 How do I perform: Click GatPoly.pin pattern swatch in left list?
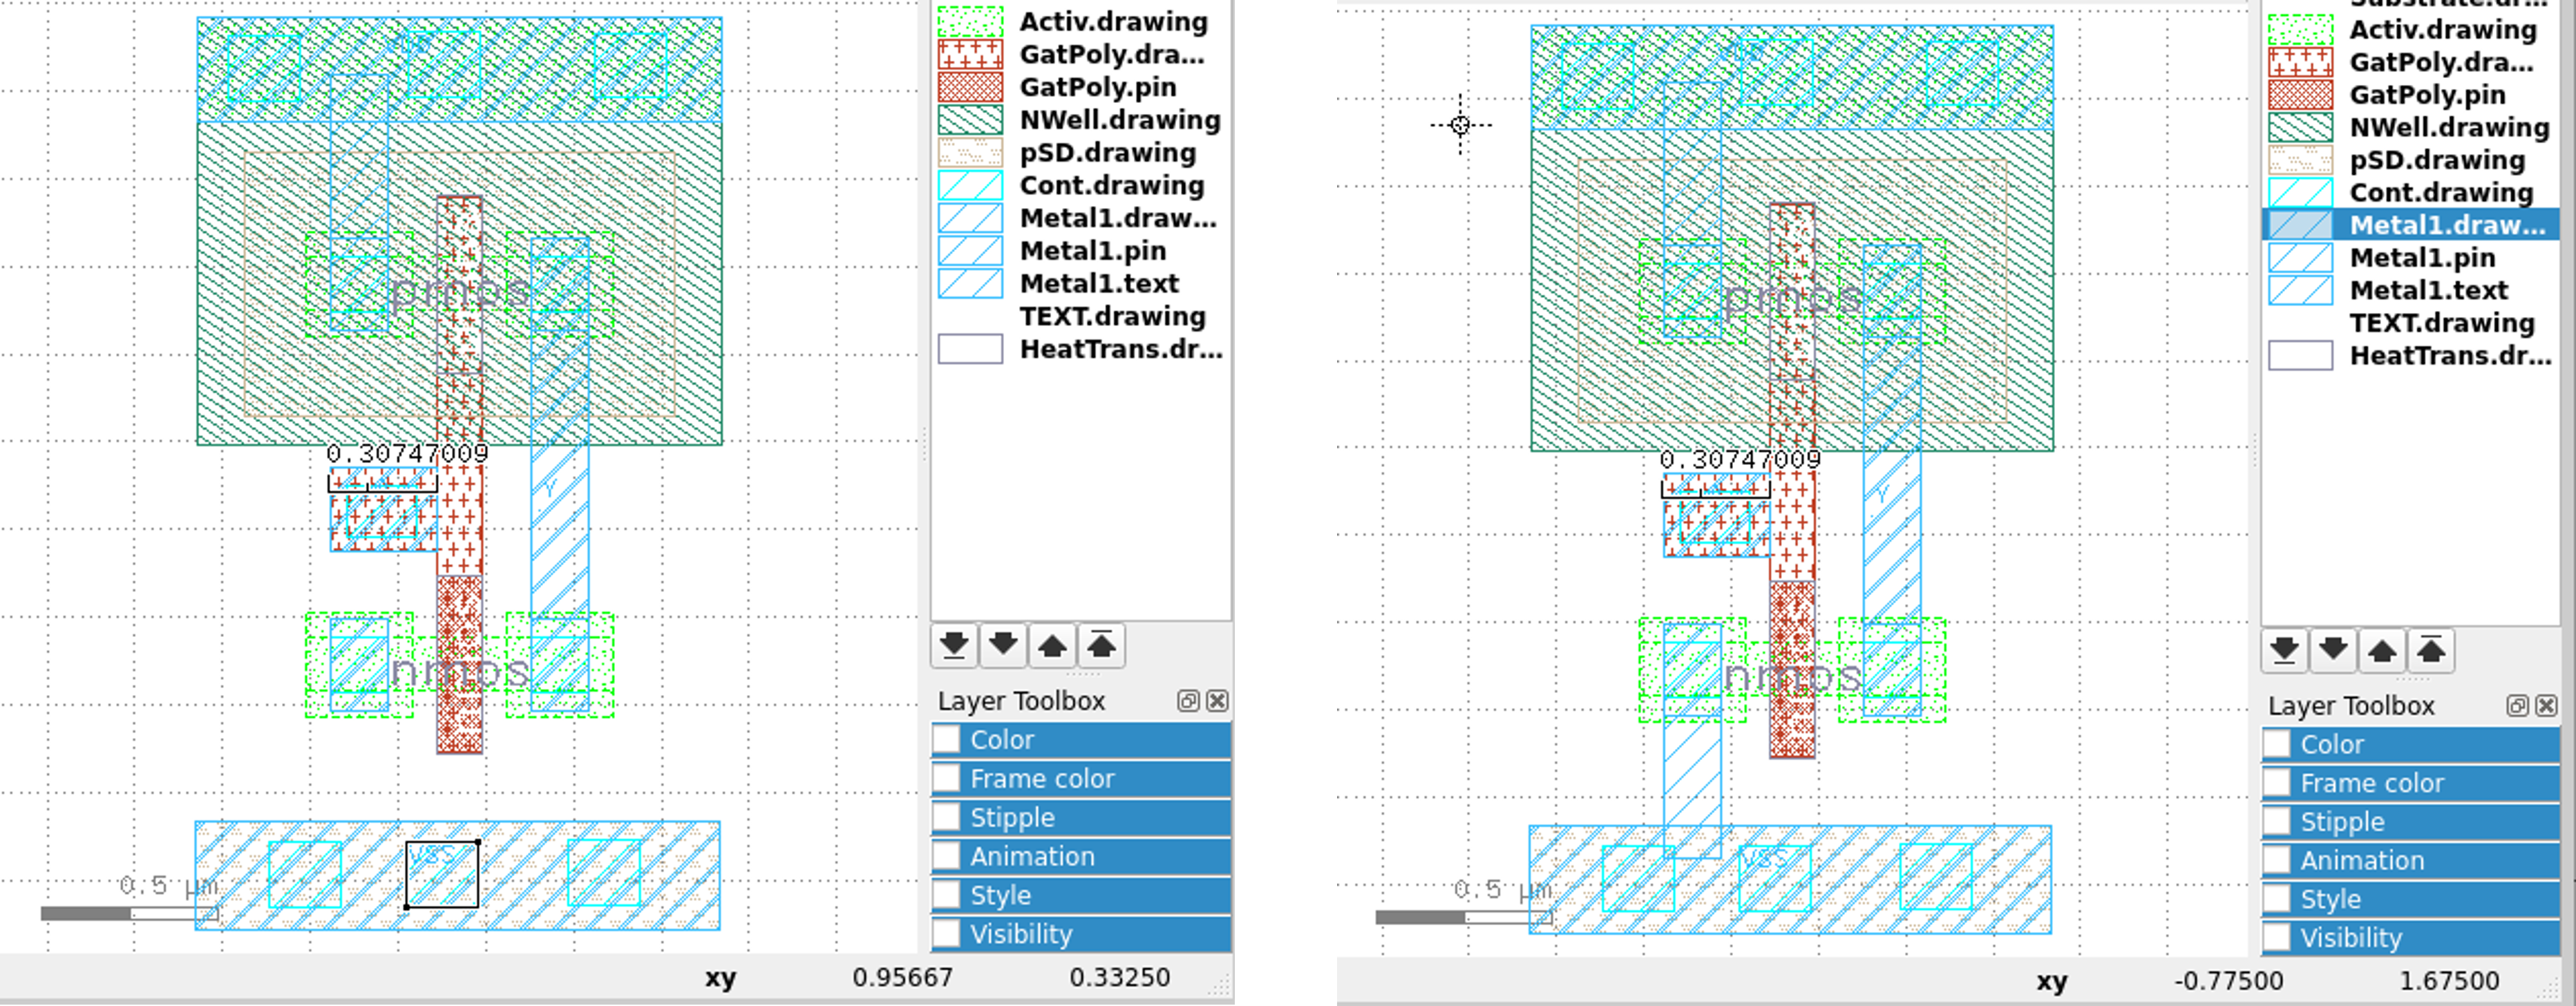[x=970, y=87]
